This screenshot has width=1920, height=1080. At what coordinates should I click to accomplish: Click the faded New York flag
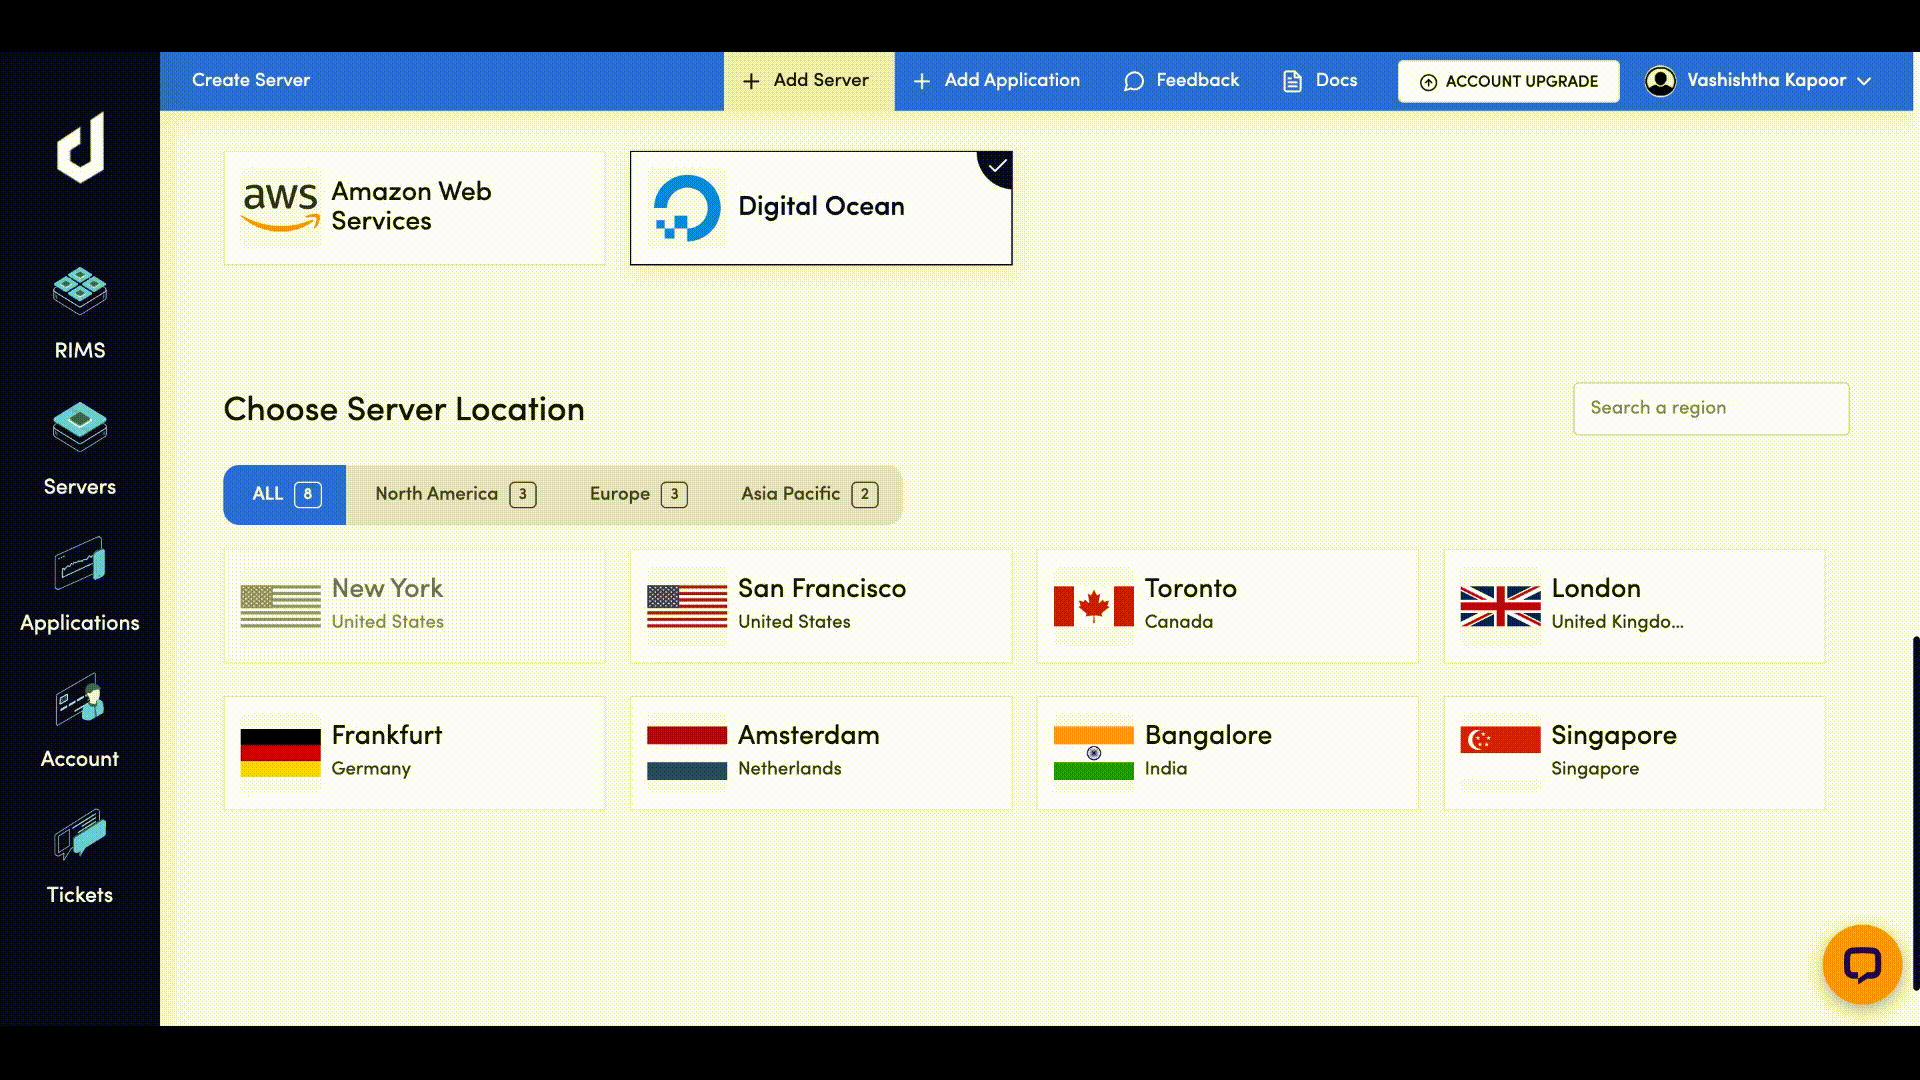280,606
